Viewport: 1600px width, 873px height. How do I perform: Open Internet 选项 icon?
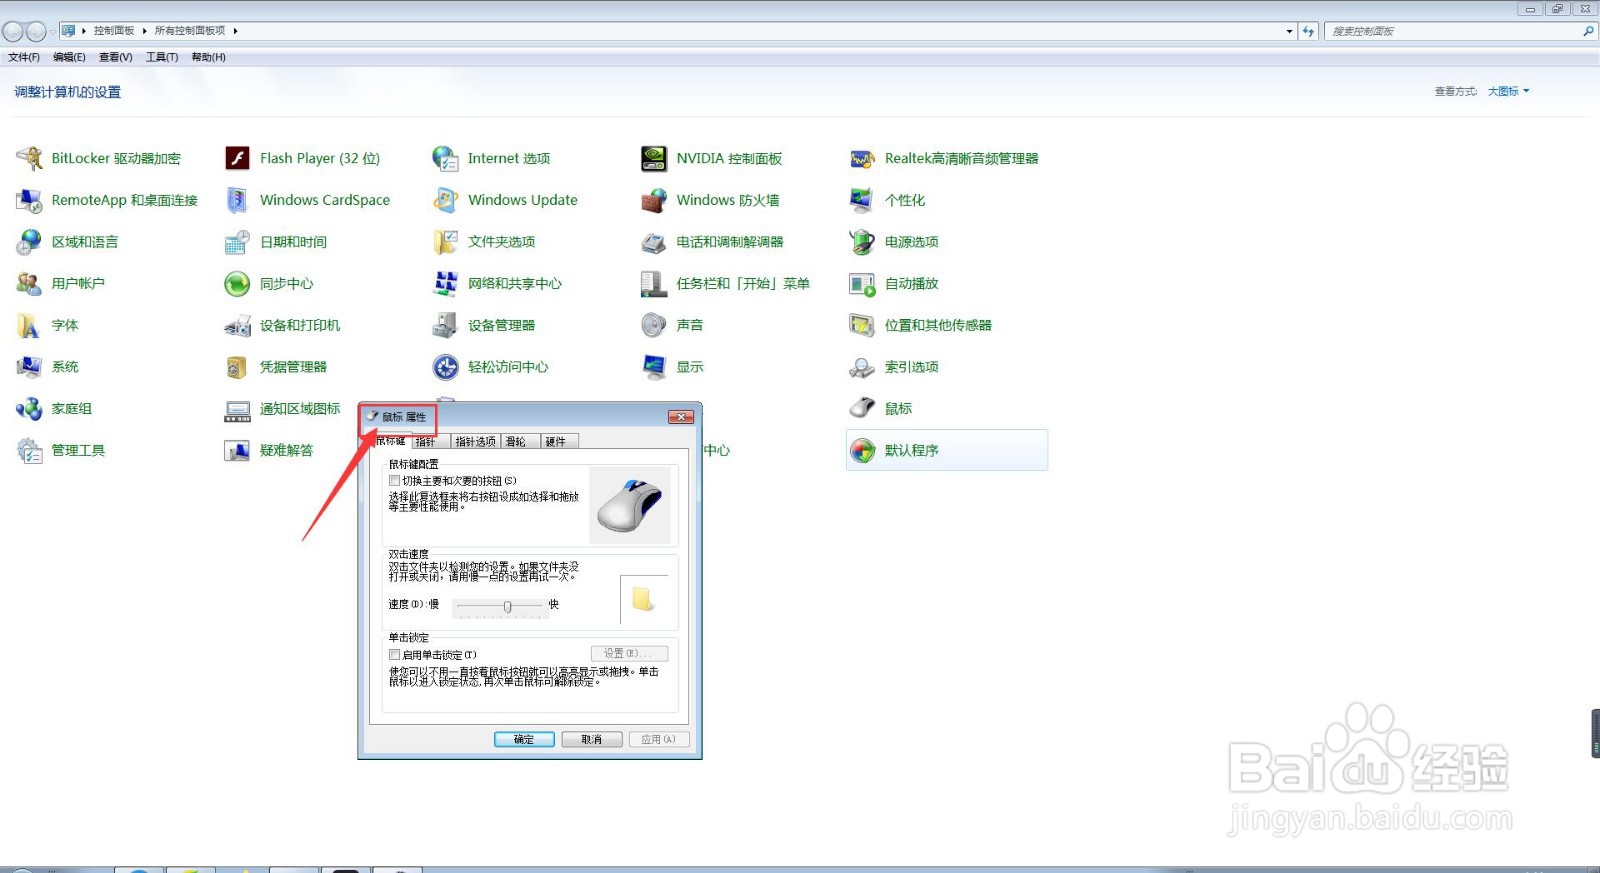pyautogui.click(x=445, y=158)
